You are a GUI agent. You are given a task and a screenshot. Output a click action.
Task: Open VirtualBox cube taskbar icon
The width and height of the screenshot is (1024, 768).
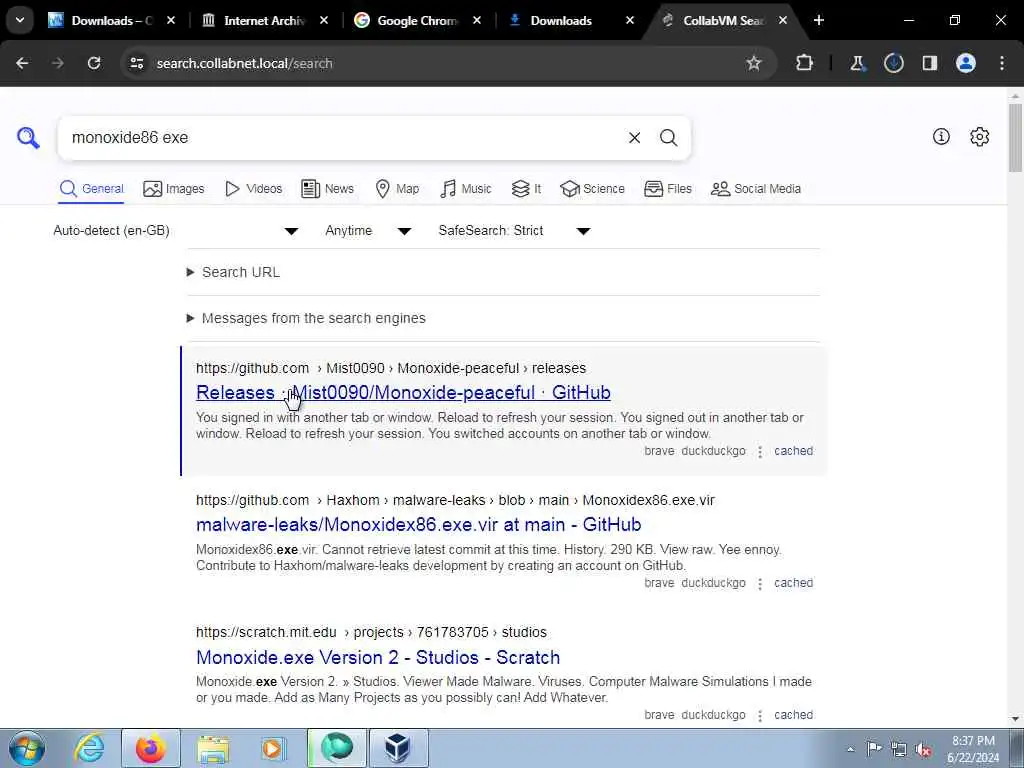[398, 748]
